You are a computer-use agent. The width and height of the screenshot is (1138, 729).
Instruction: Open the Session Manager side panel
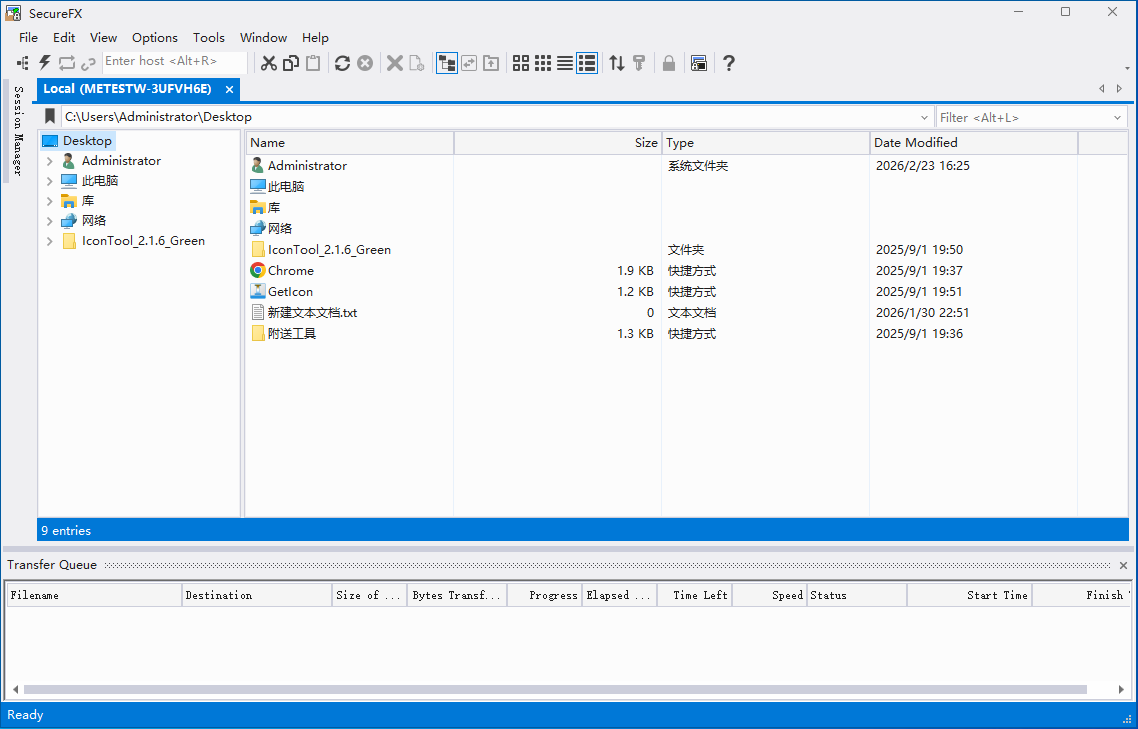coord(17,131)
